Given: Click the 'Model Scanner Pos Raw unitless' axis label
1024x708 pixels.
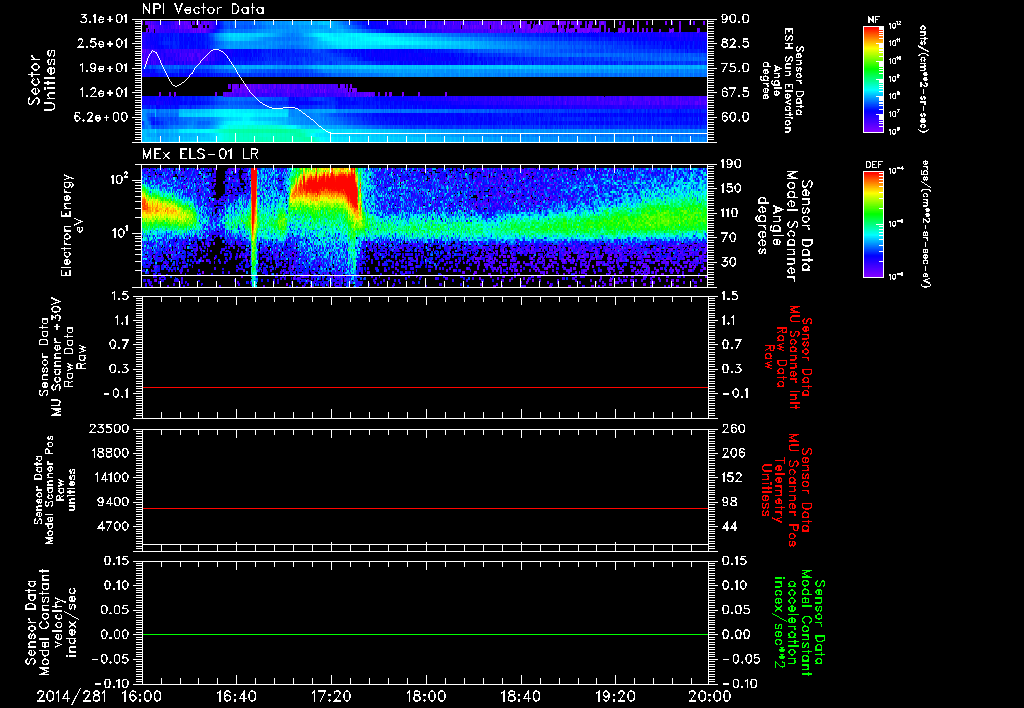Looking at the screenshot, I should (x=55, y=490).
